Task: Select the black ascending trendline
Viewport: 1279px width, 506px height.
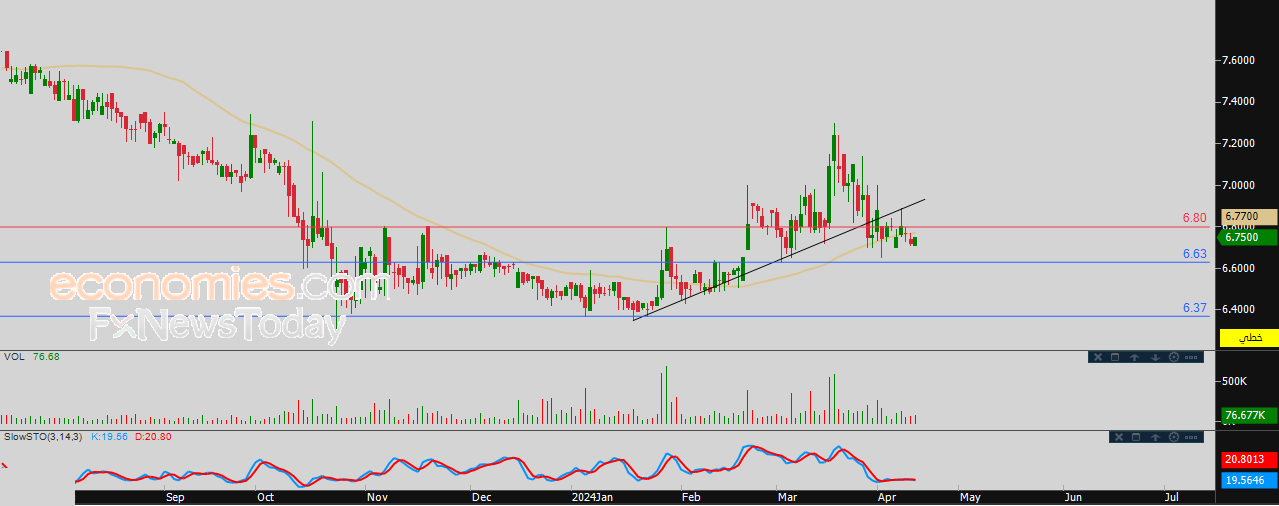Action: tap(779, 259)
